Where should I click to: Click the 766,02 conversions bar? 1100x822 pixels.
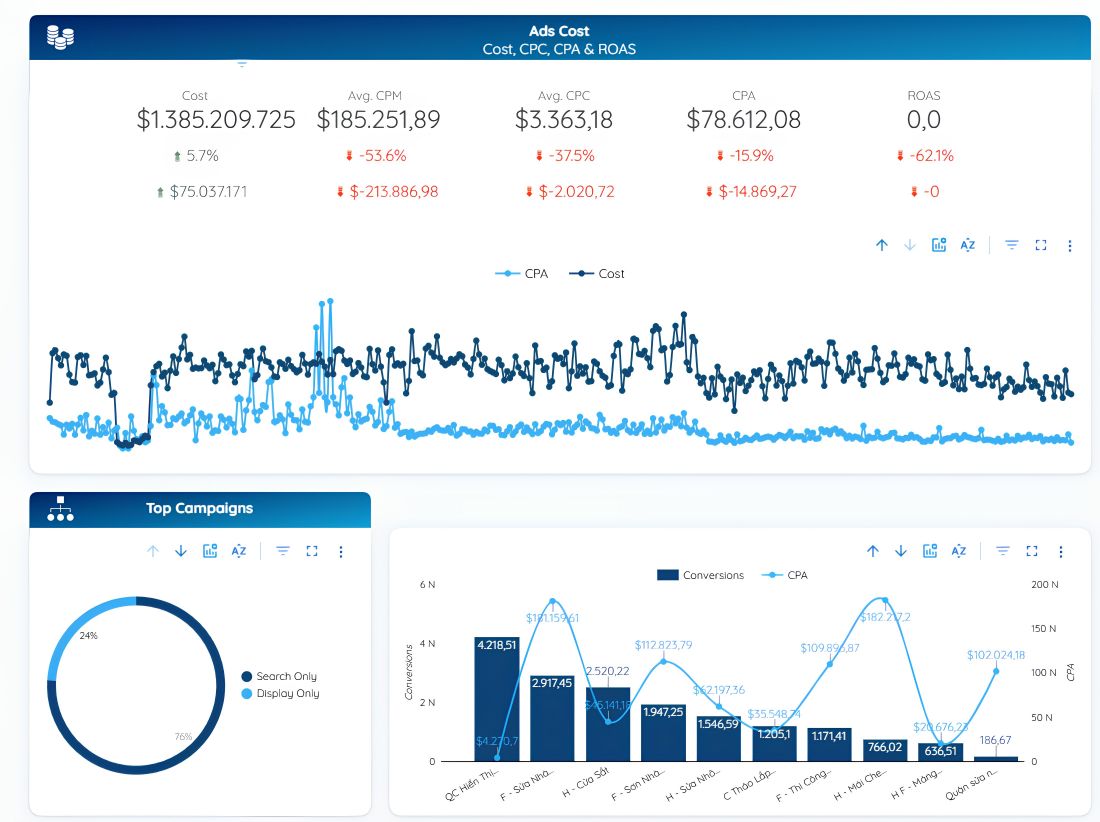coord(885,750)
